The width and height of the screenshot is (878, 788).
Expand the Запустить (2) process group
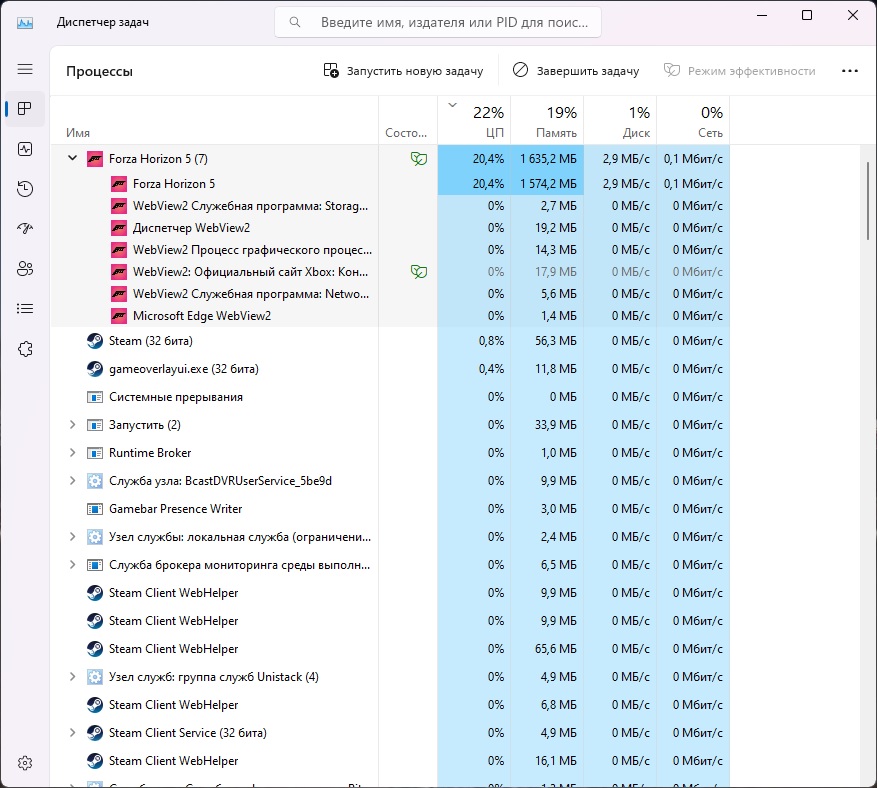point(72,425)
